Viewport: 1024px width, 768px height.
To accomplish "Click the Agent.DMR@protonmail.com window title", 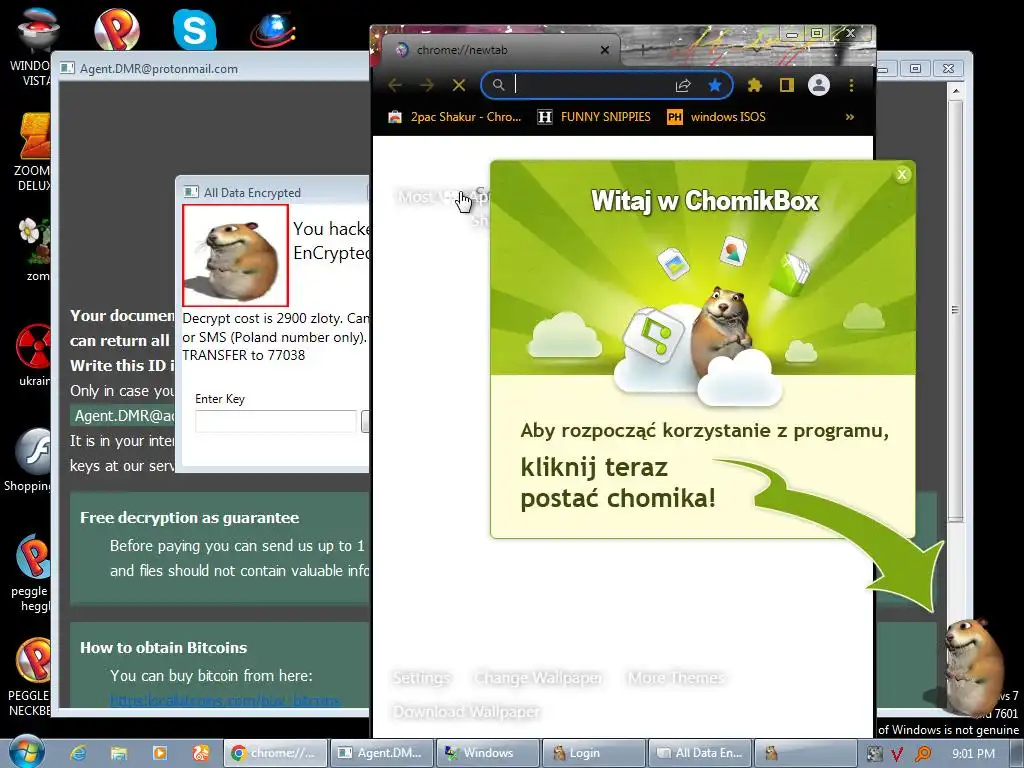I will tap(159, 69).
